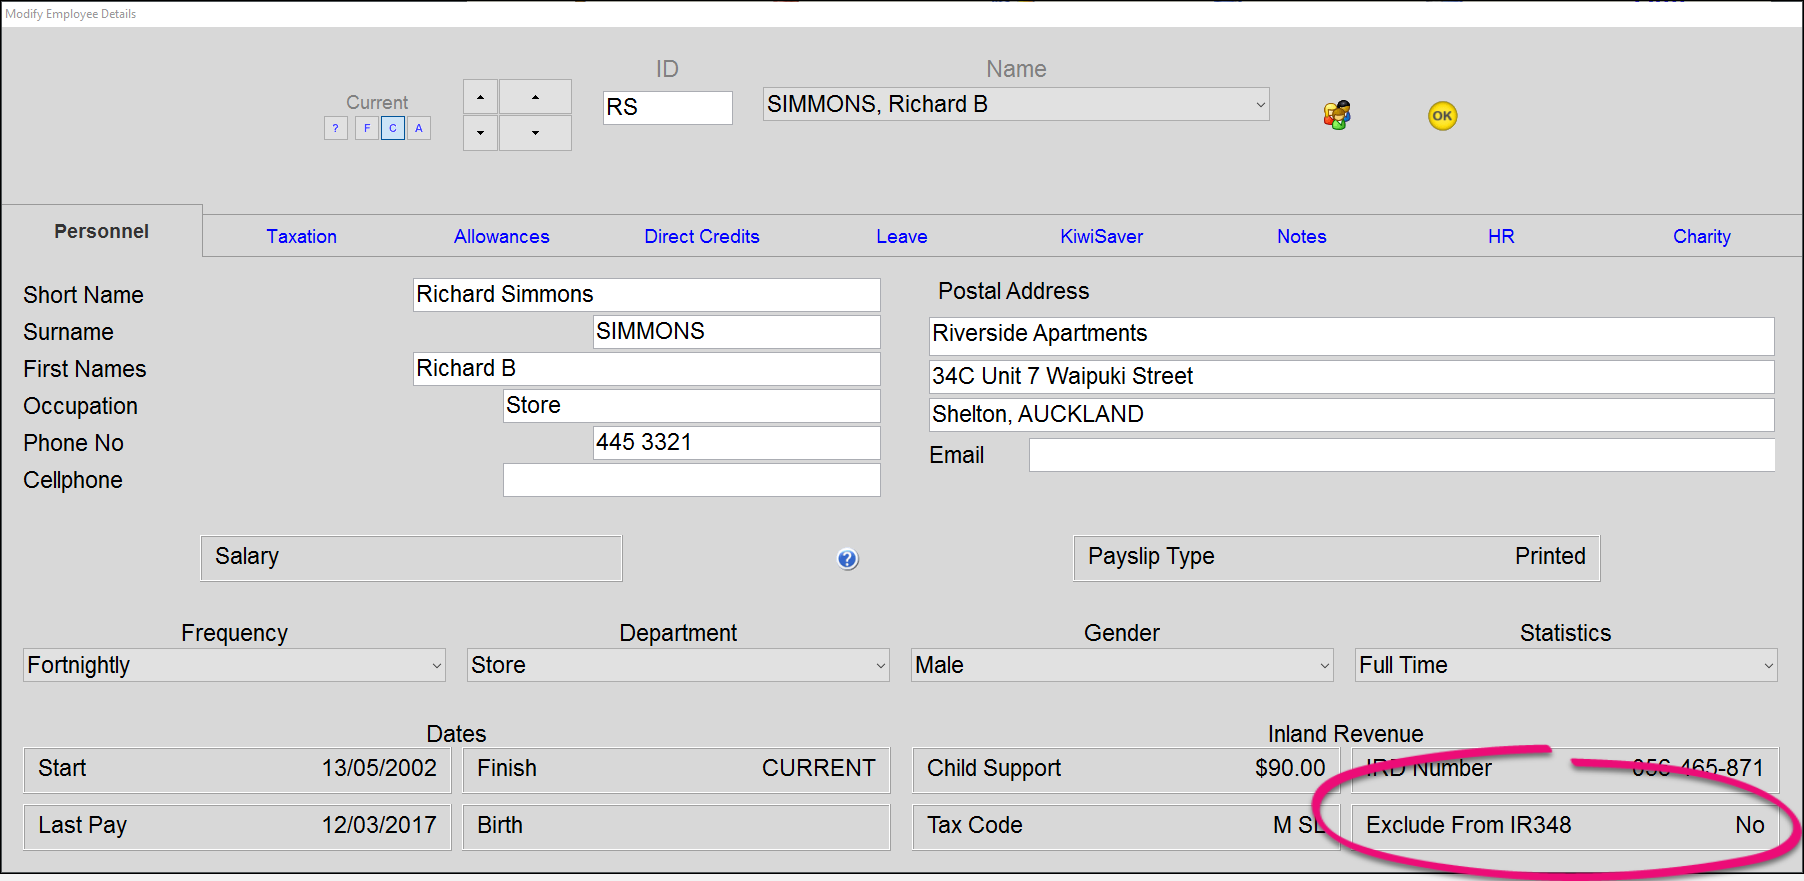
Task: Click the employee group people icon
Action: [x=1337, y=115]
